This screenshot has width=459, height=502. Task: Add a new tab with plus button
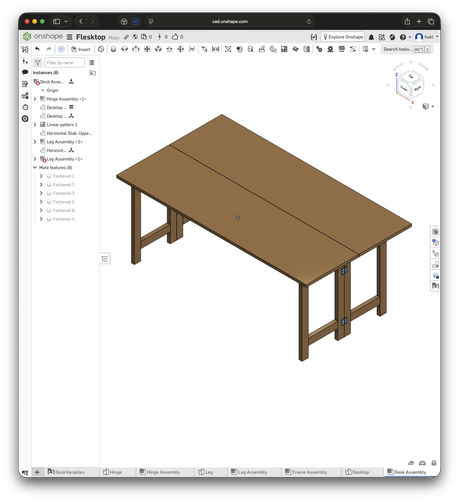click(x=37, y=472)
